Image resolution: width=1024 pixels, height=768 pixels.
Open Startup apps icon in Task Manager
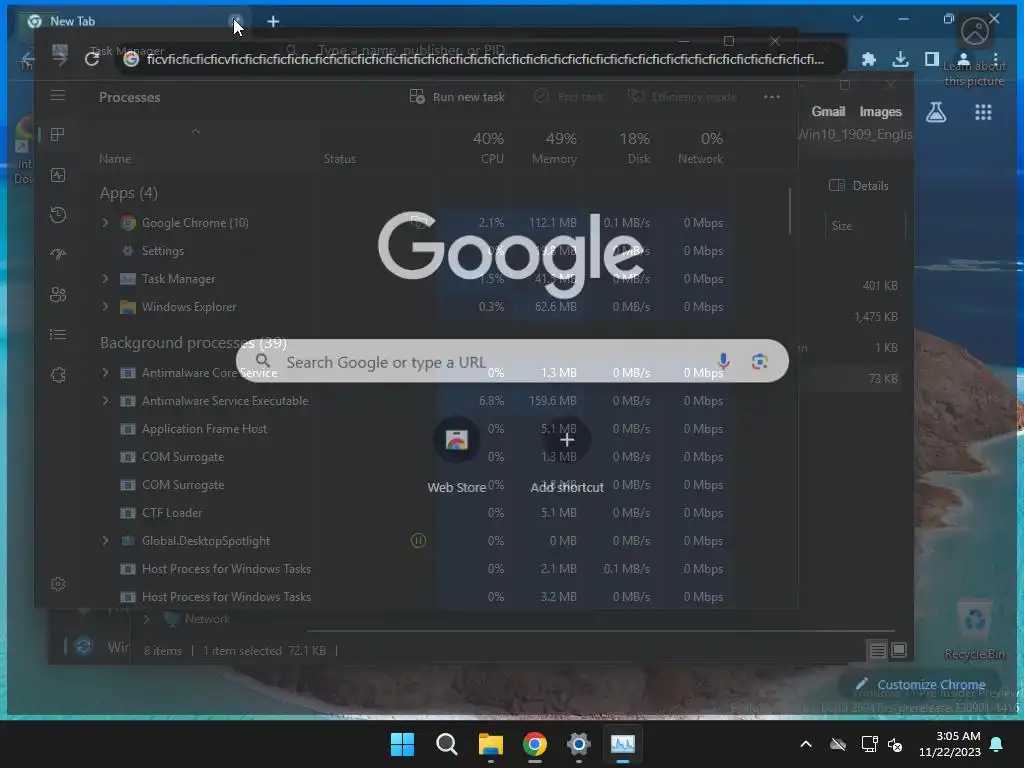coord(57,255)
